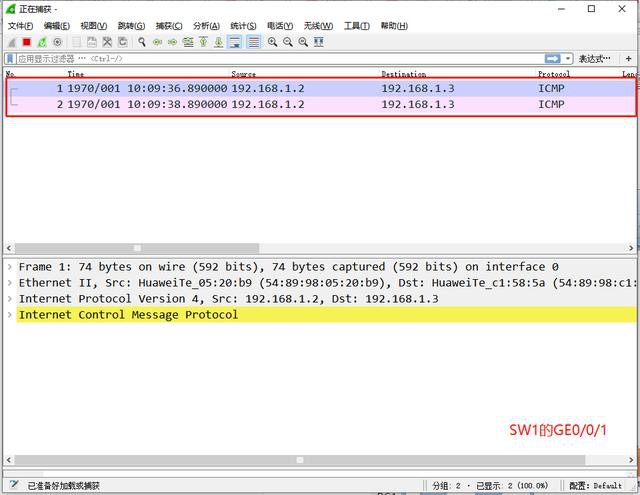The image size is (640, 495).
Task: Open the 统计(S) menu
Action: click(244, 25)
